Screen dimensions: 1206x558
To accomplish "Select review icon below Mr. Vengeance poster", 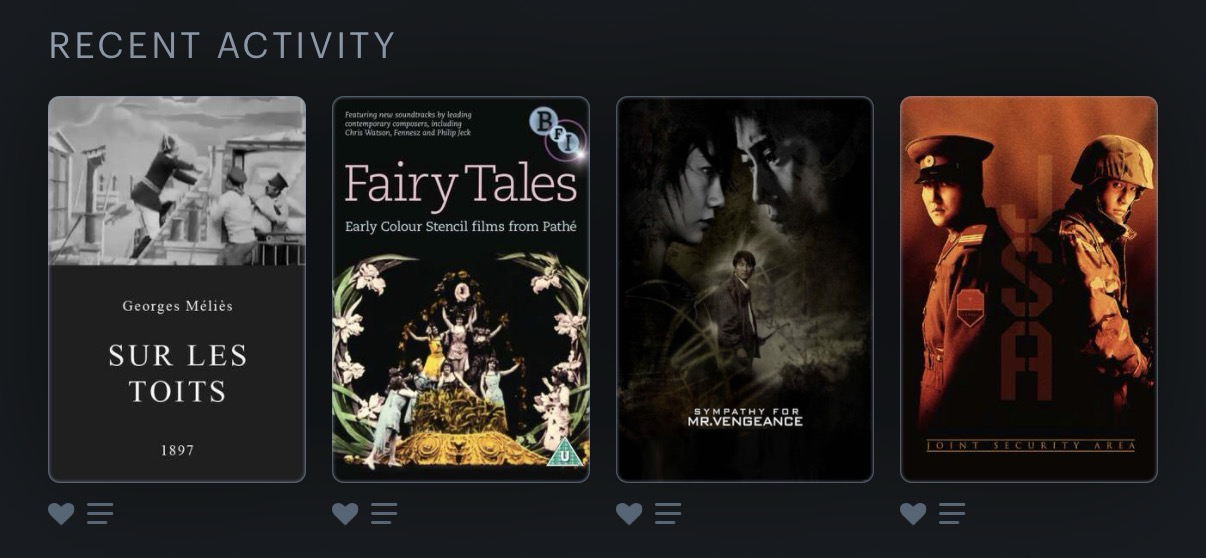I will (668, 514).
